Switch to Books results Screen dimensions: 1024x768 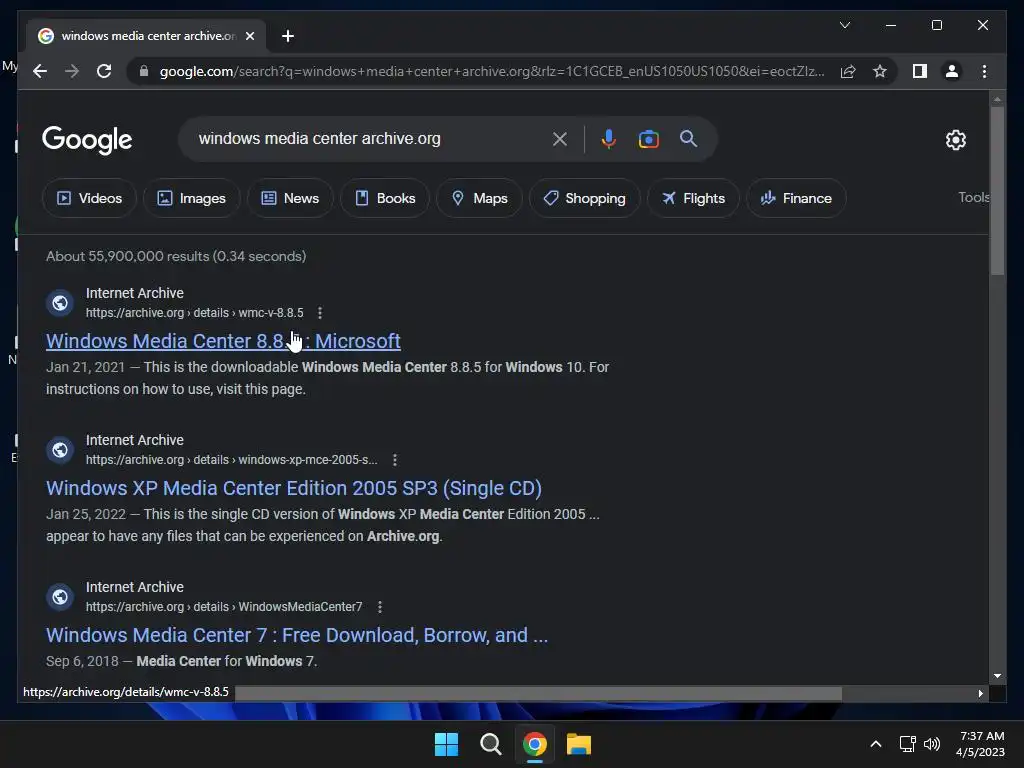tap(385, 198)
